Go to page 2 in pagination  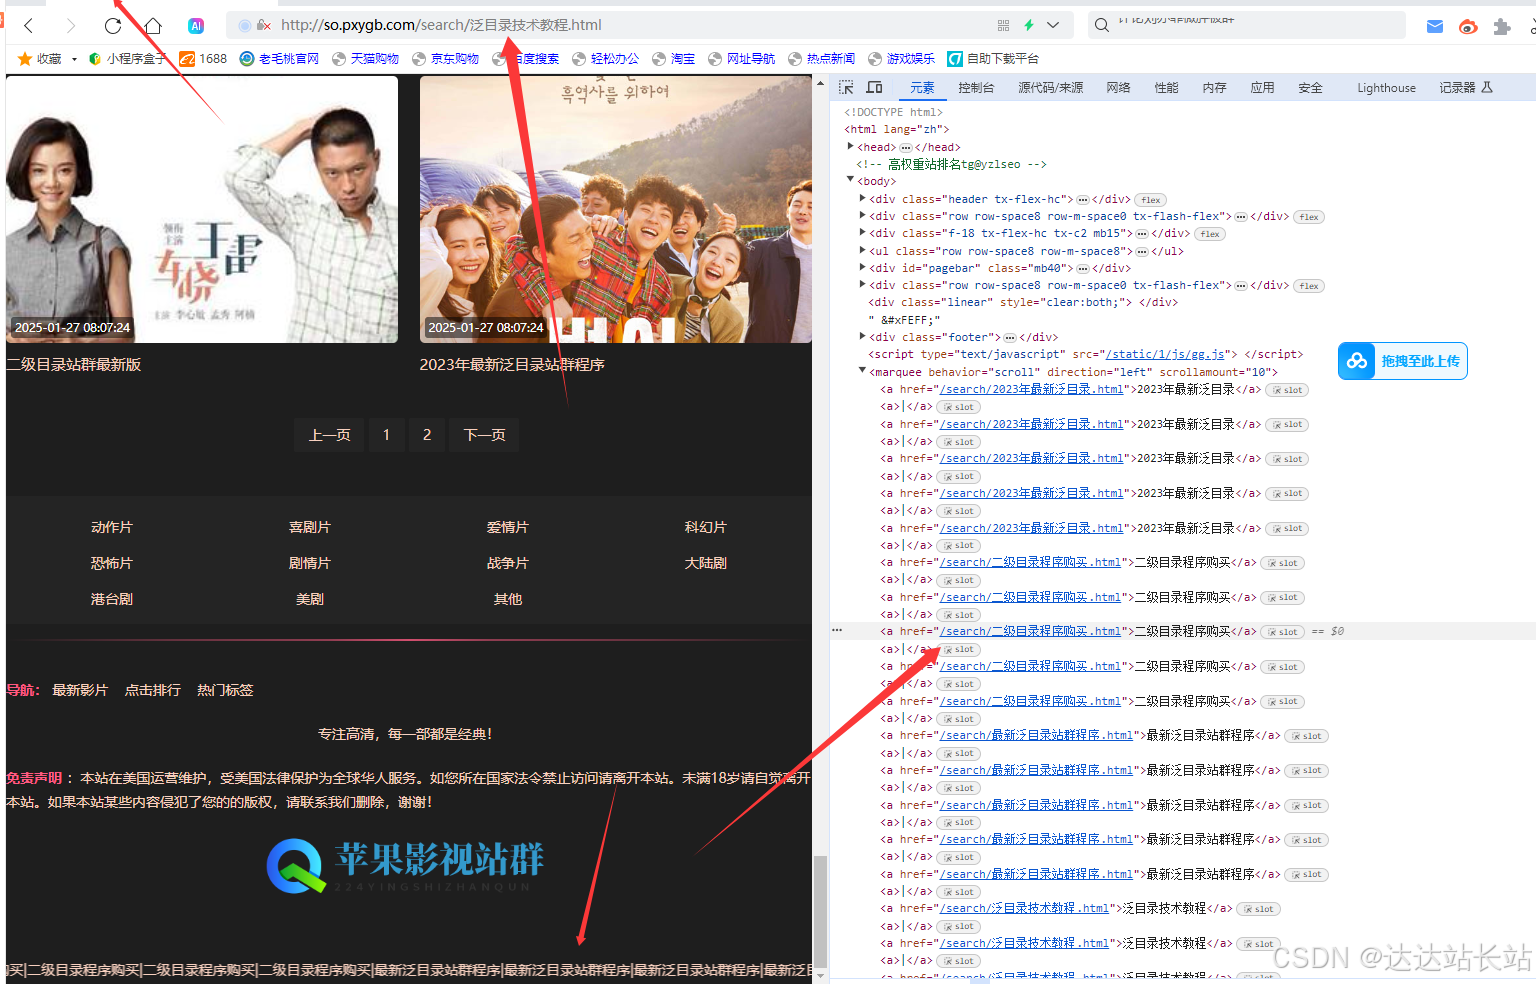point(427,435)
